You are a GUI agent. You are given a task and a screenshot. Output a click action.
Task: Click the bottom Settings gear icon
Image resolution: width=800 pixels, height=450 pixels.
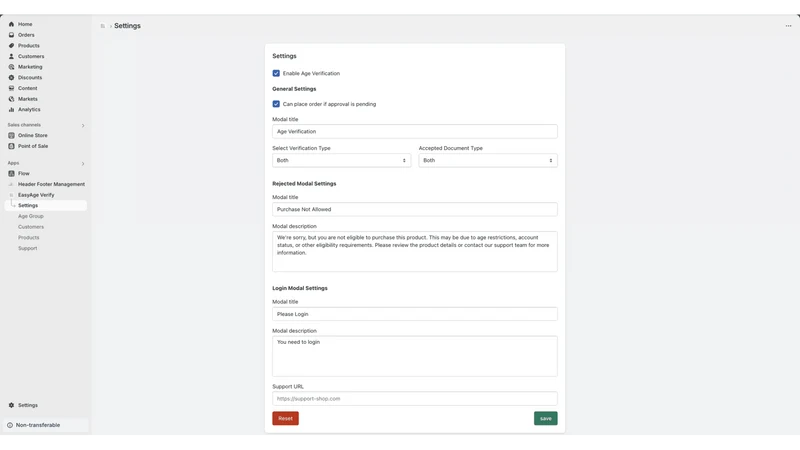11,405
